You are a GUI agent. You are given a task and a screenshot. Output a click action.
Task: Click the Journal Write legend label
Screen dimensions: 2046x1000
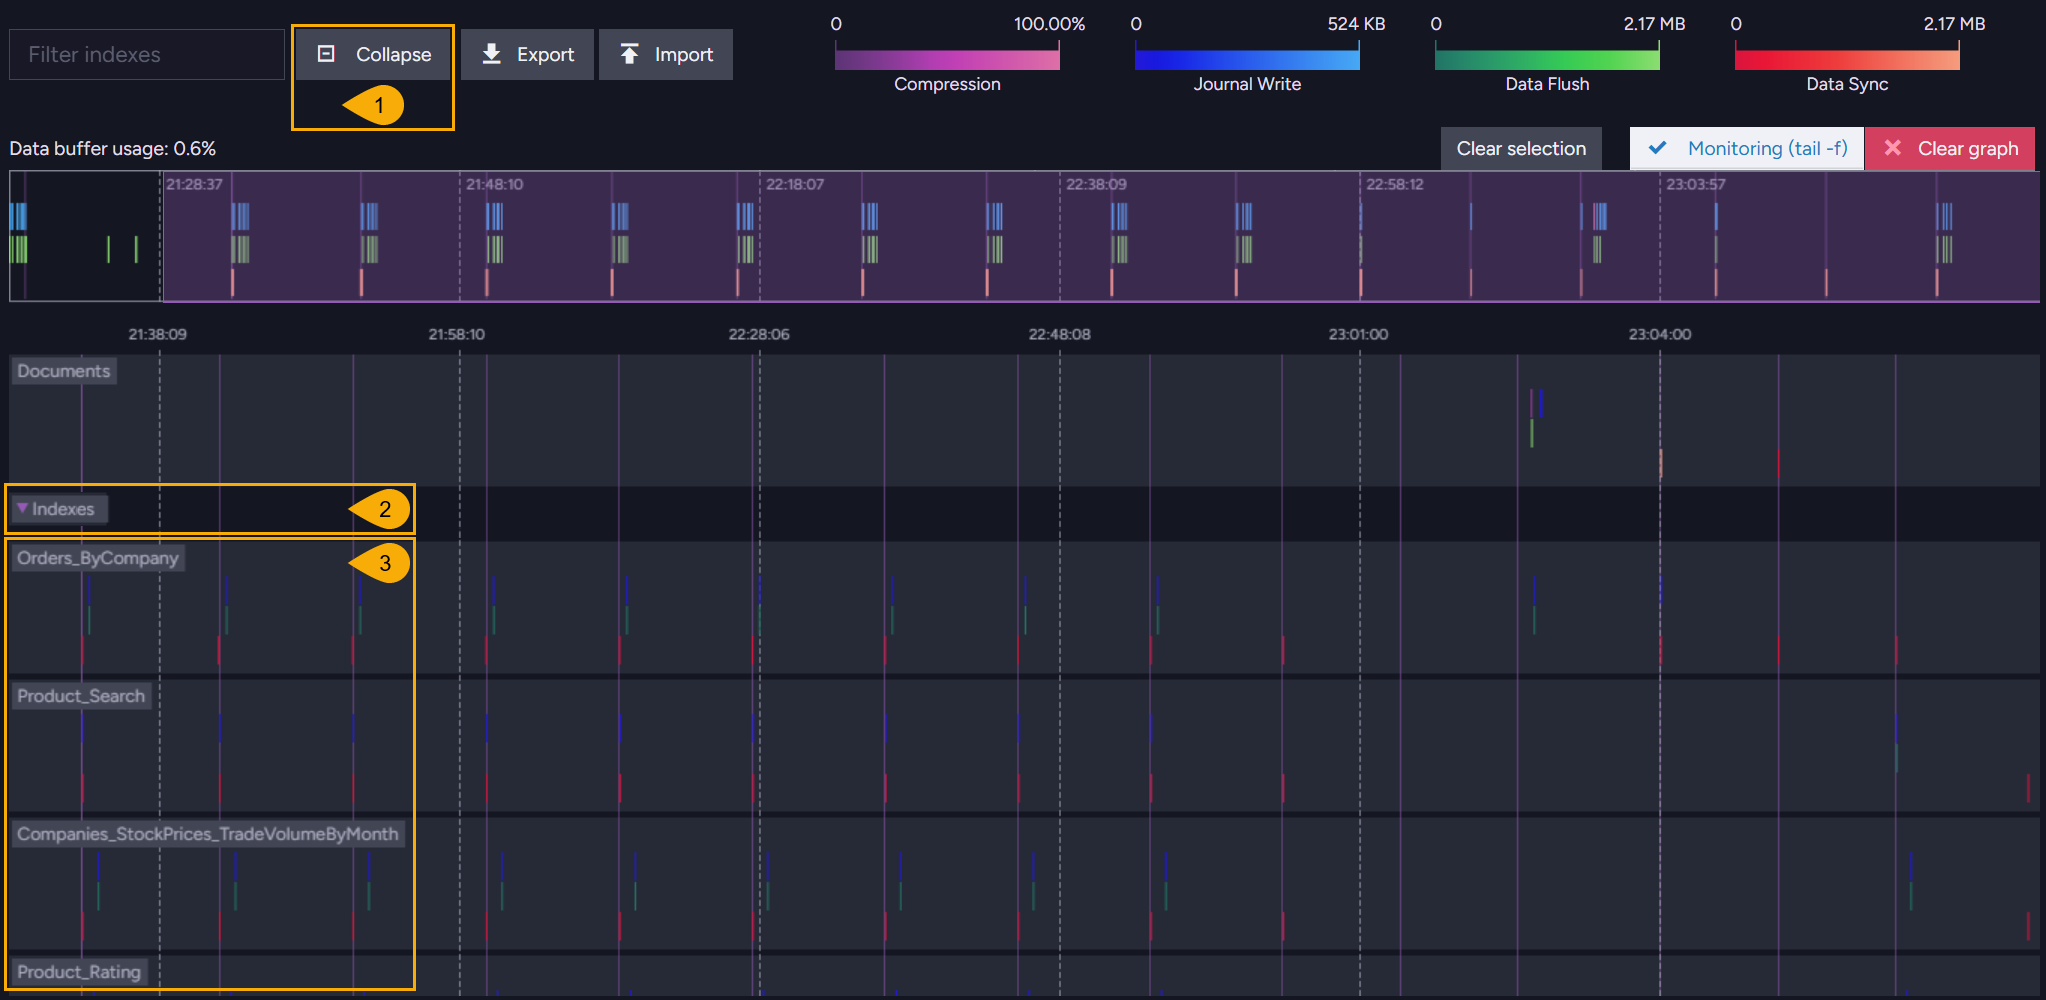(x=1247, y=84)
